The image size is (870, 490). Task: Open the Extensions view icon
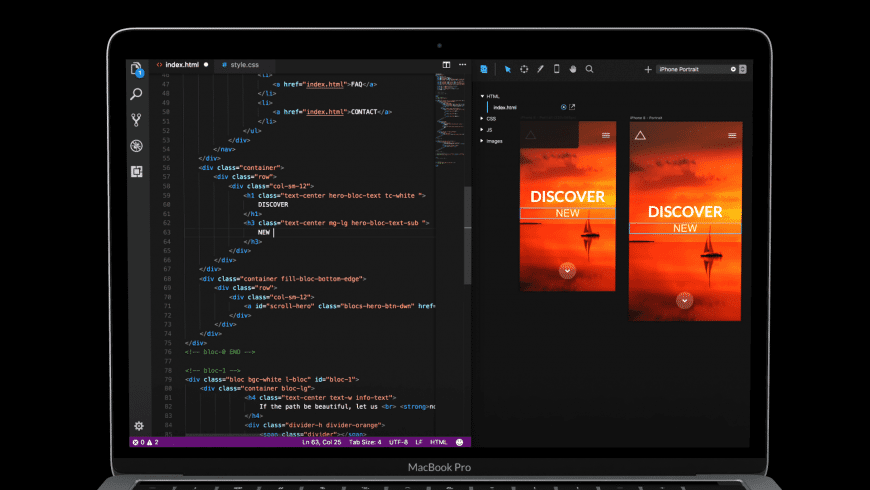[x=137, y=171]
